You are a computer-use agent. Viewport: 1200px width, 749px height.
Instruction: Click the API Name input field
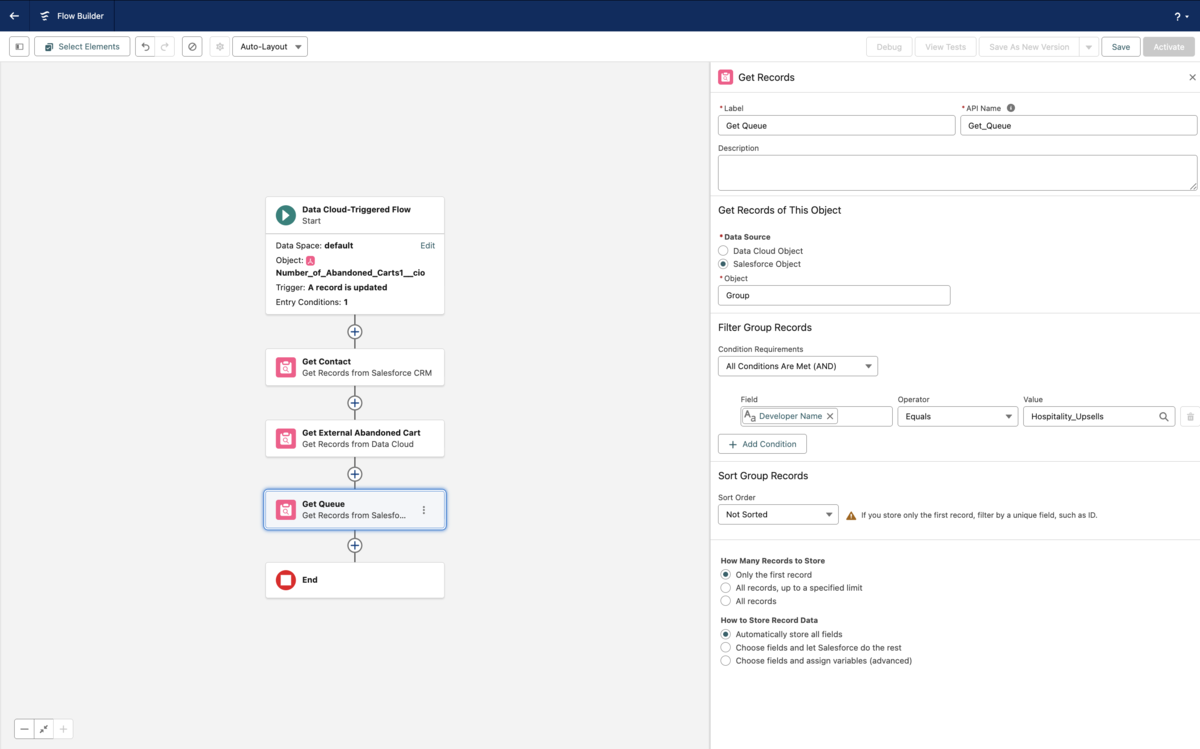tap(1078, 126)
